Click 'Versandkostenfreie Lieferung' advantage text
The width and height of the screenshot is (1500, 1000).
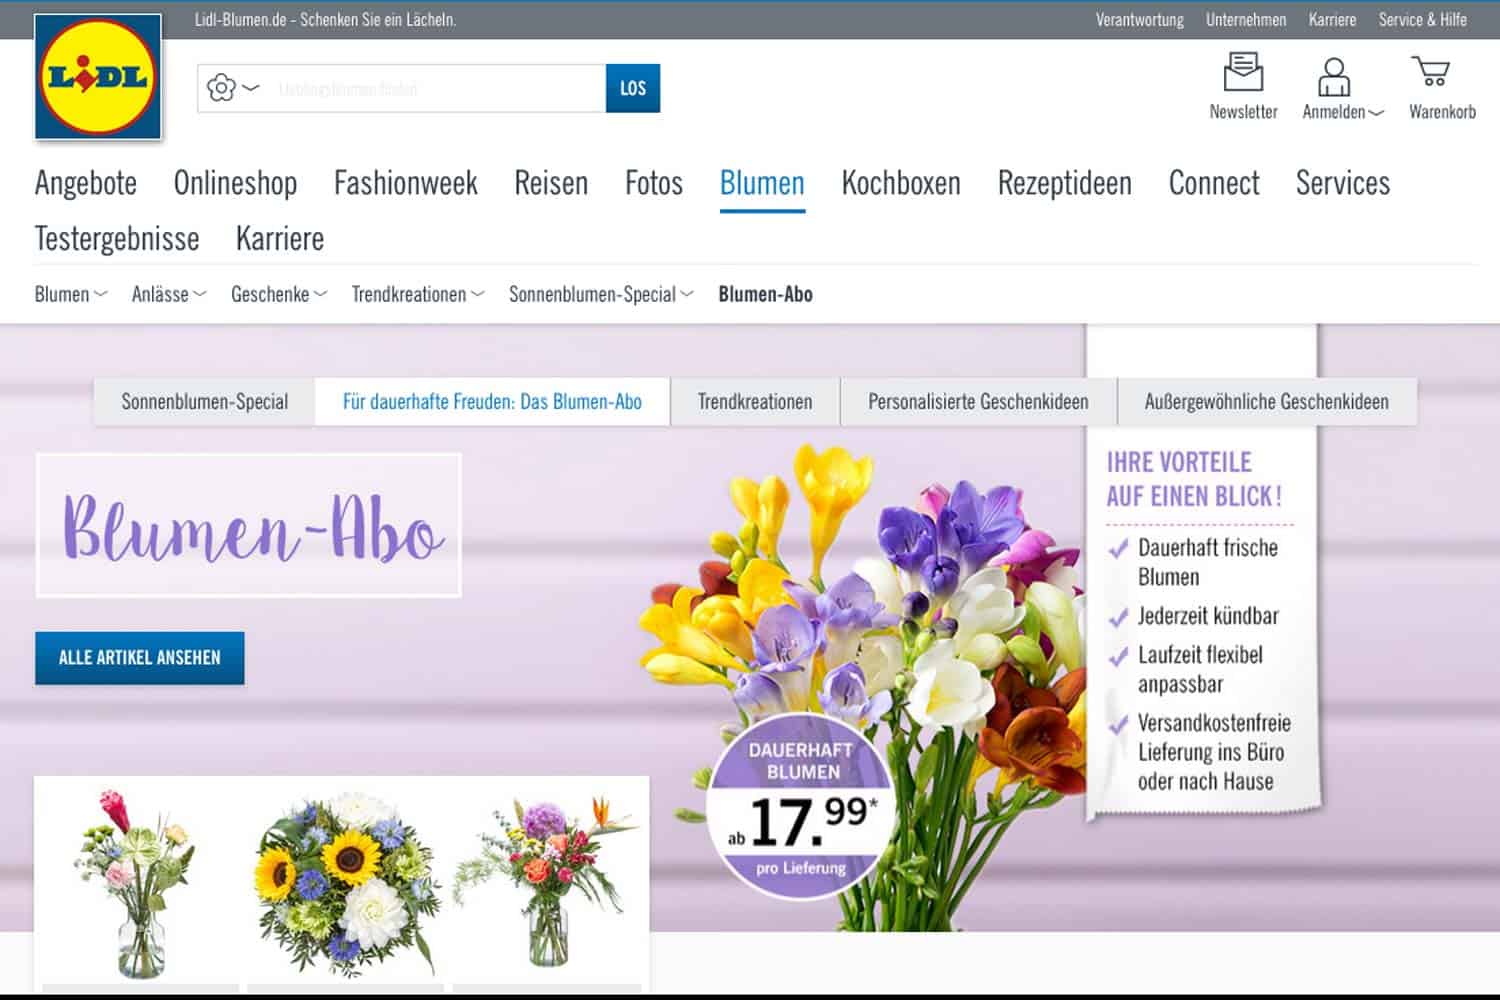click(x=1214, y=752)
